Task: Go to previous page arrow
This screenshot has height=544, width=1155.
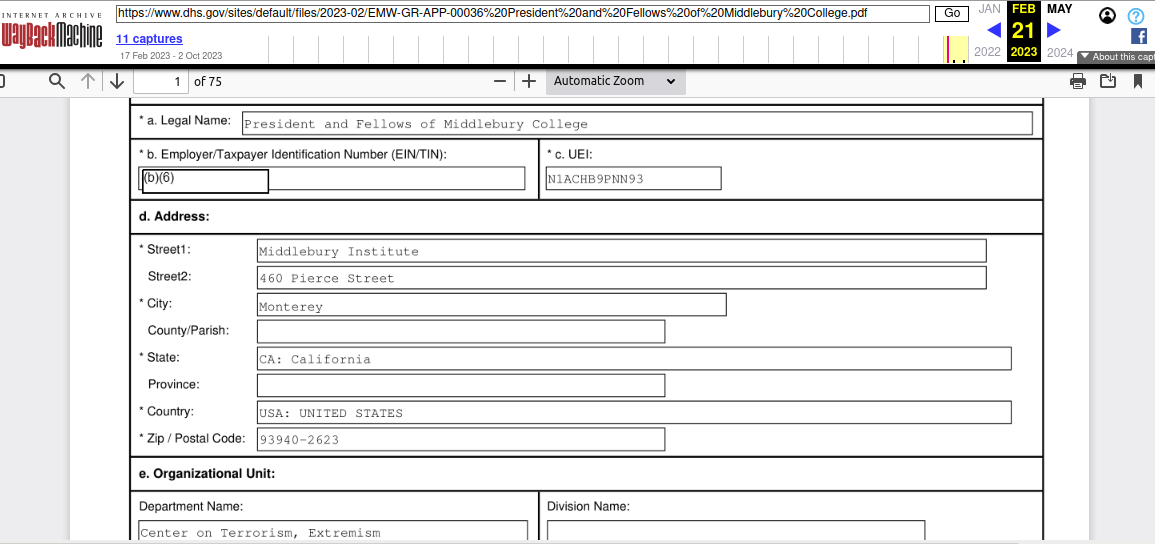Action: [88, 81]
